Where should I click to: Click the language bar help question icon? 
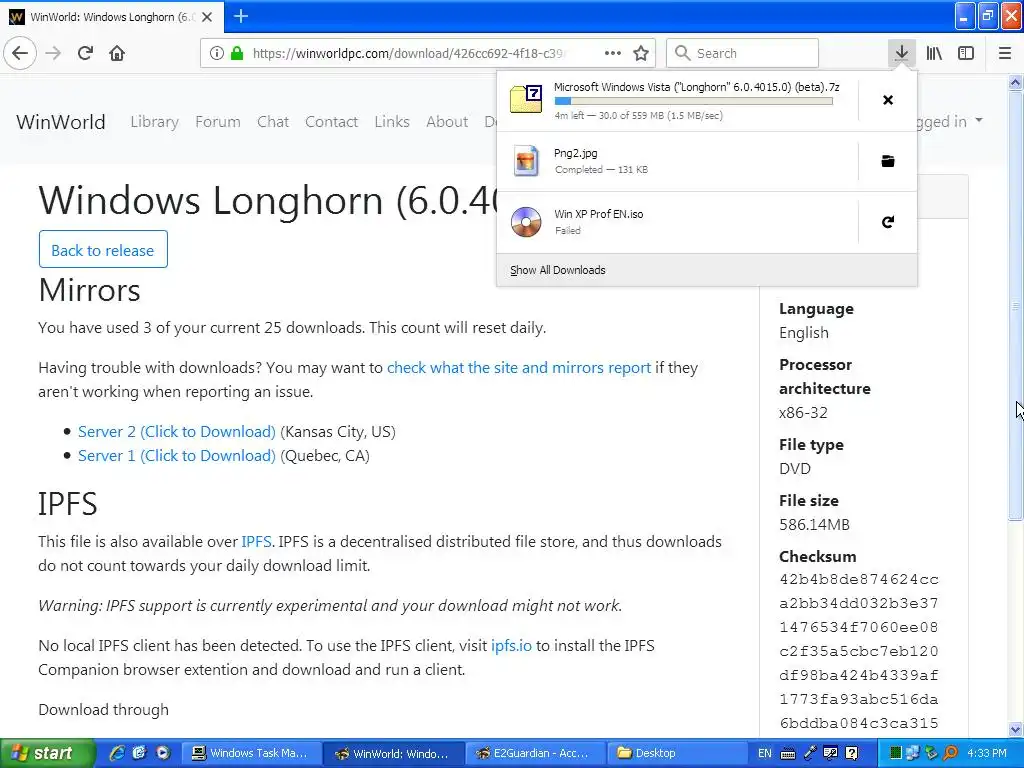tap(852, 753)
